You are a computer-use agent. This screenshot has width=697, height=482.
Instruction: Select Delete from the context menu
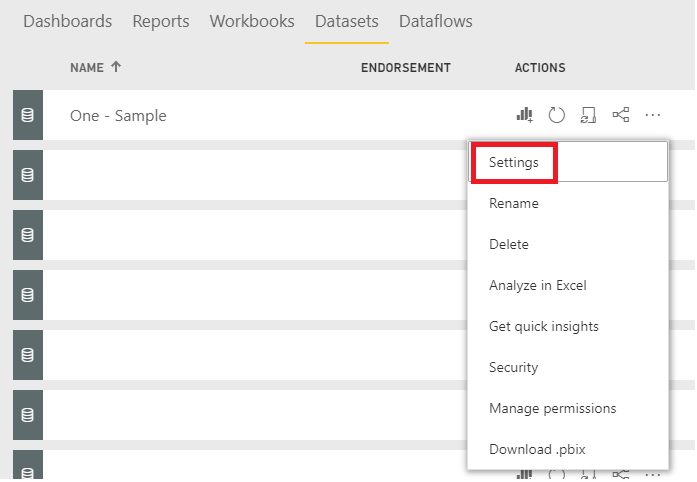pos(509,244)
